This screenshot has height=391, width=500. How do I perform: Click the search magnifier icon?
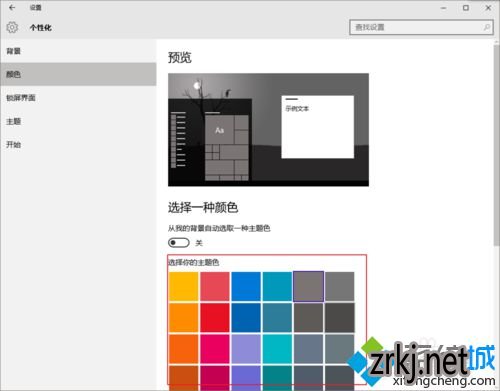pos(487,27)
